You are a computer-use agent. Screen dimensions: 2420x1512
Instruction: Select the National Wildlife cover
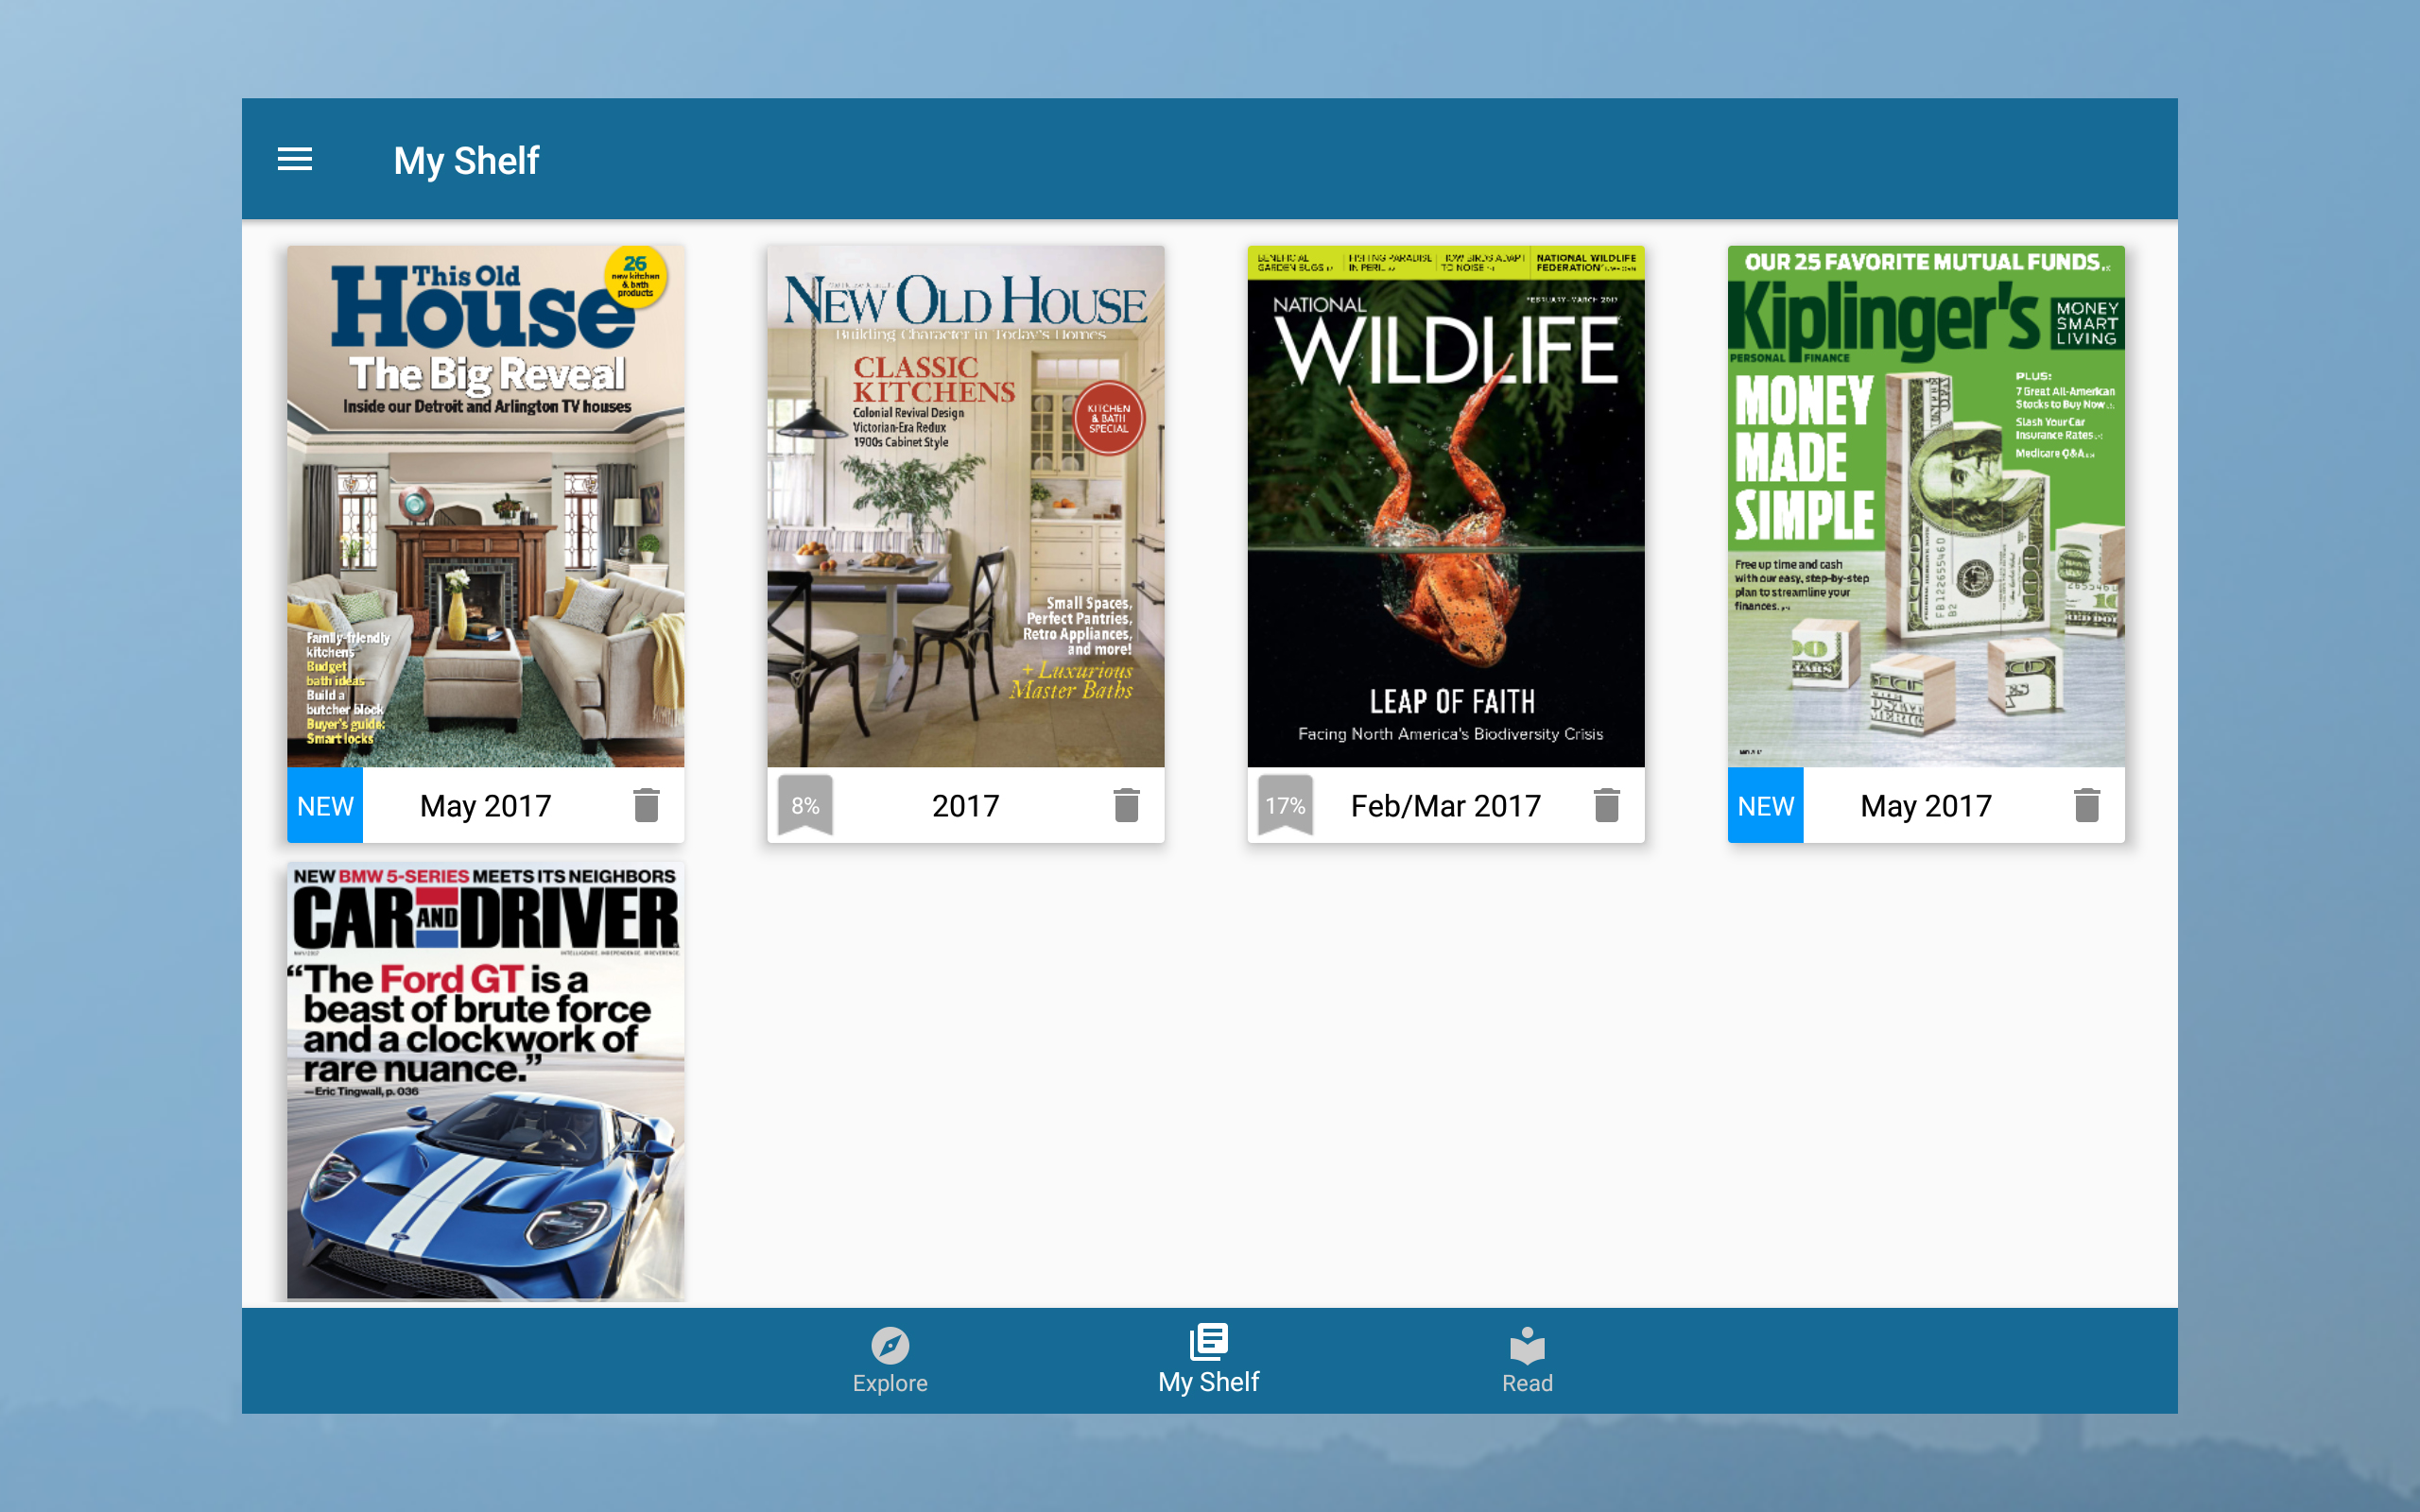(x=1445, y=505)
